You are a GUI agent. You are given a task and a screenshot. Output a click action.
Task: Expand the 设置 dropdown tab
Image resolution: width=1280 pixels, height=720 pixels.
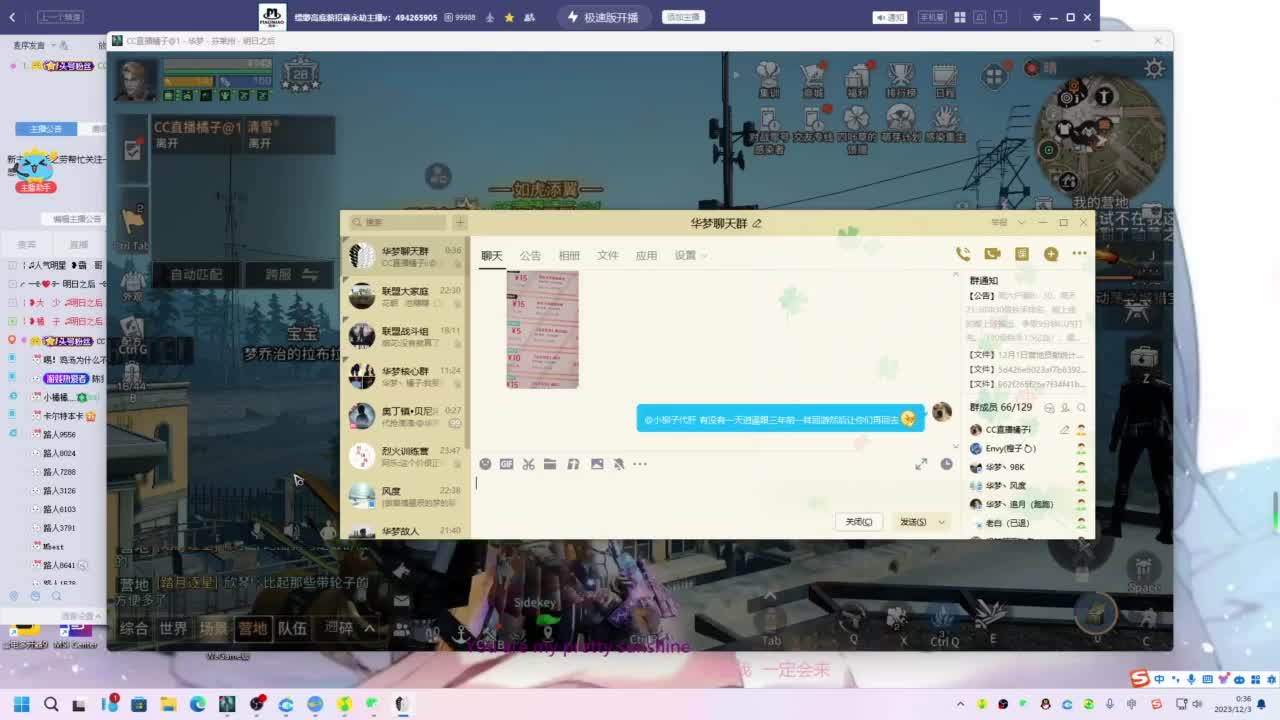pyautogui.click(x=690, y=256)
